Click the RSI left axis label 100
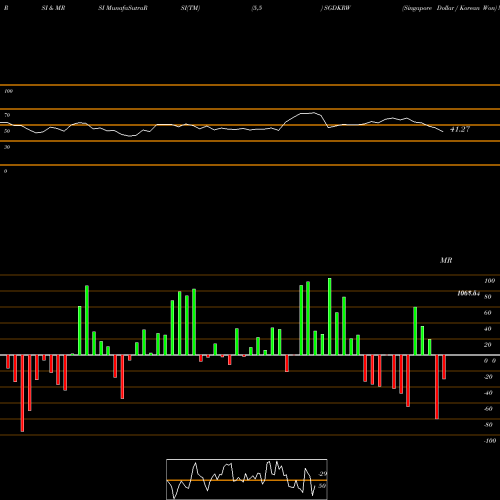This screenshot has height=500, width=500. 8,91
